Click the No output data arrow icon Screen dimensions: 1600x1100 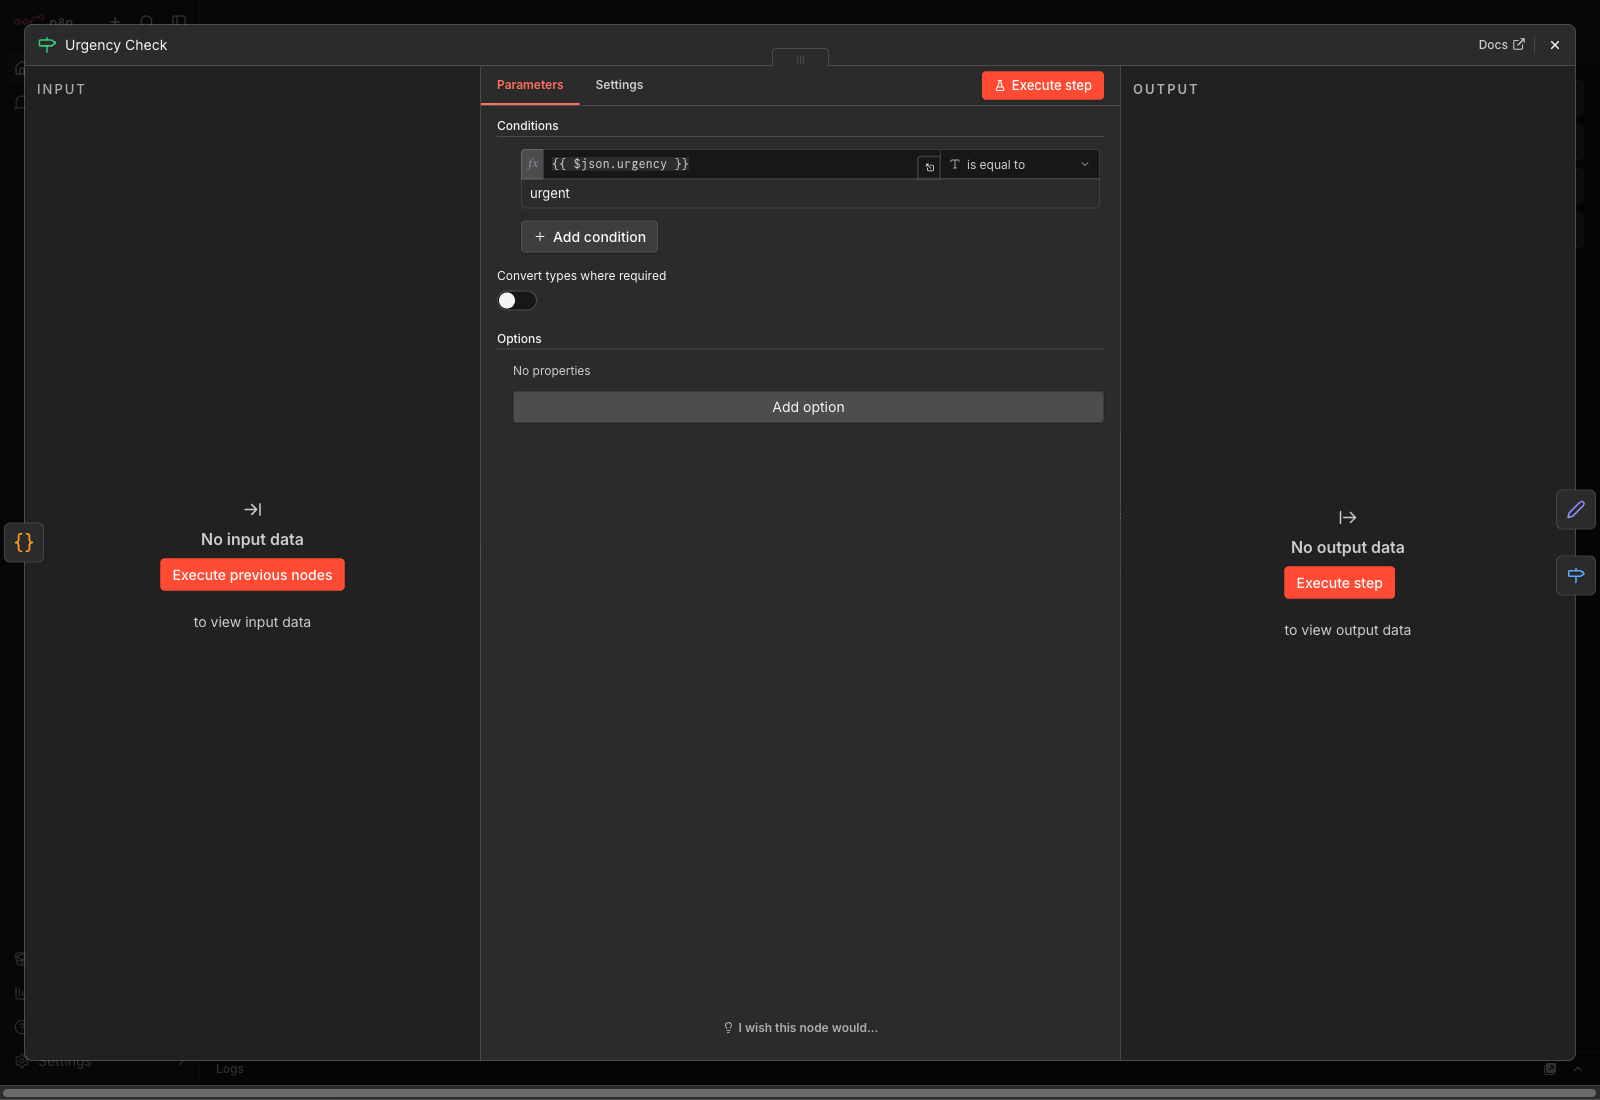(x=1347, y=518)
